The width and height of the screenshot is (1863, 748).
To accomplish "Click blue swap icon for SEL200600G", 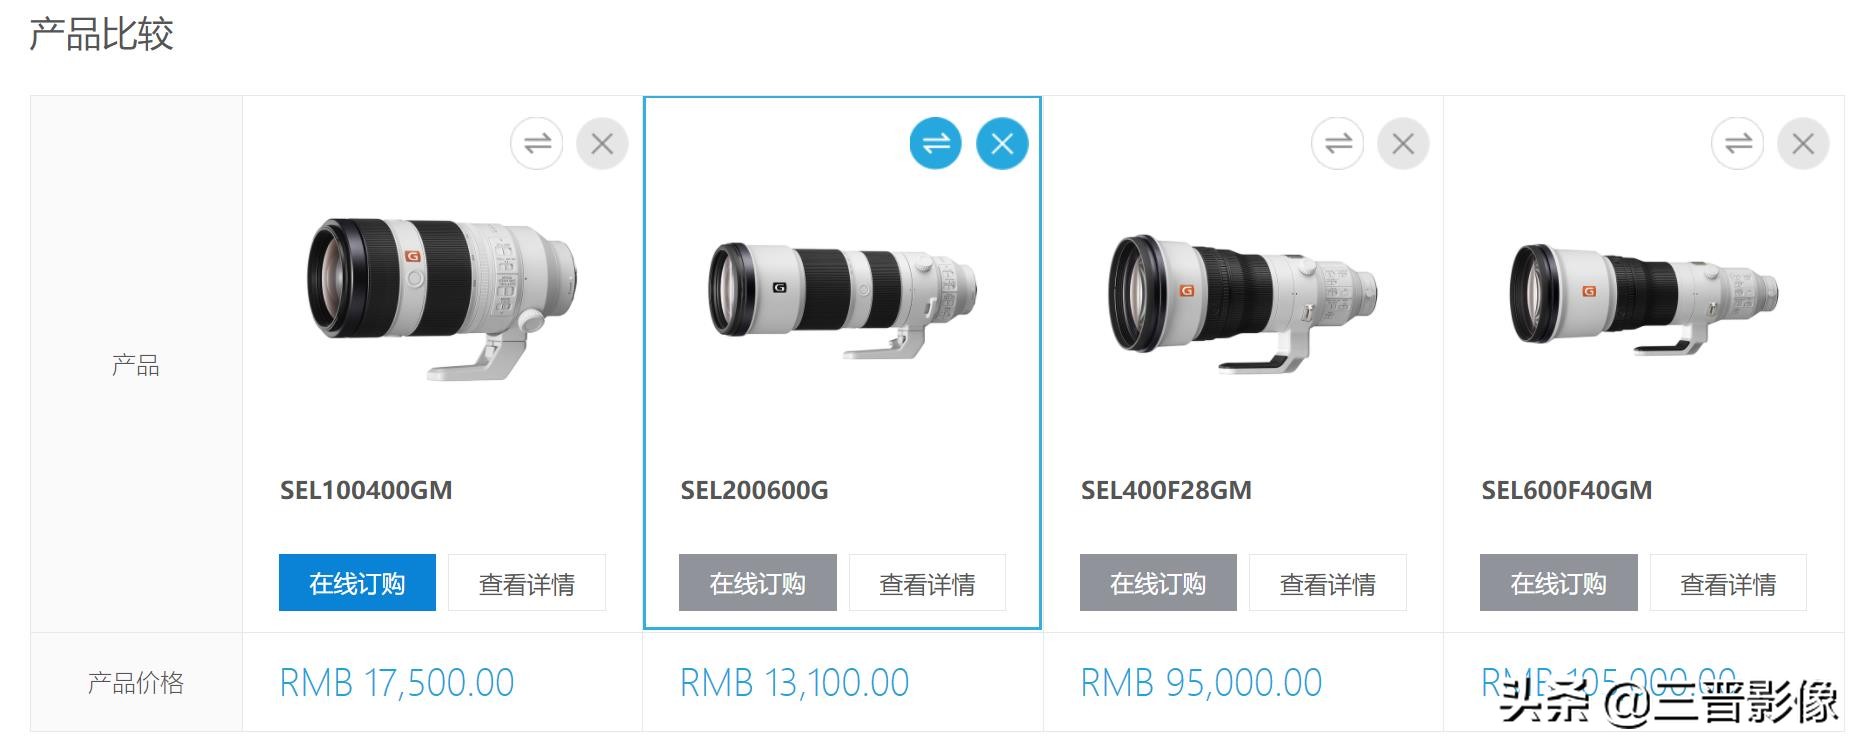I will tap(936, 144).
